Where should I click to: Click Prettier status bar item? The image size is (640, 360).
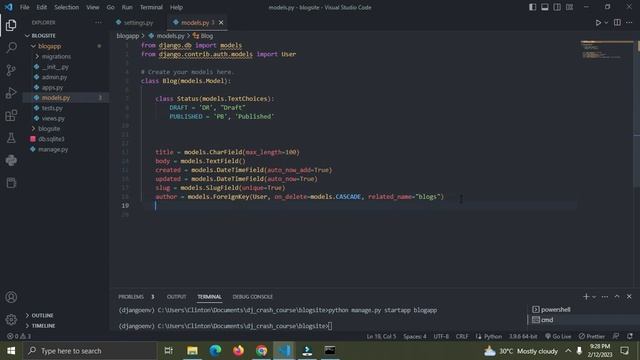tap(591, 336)
